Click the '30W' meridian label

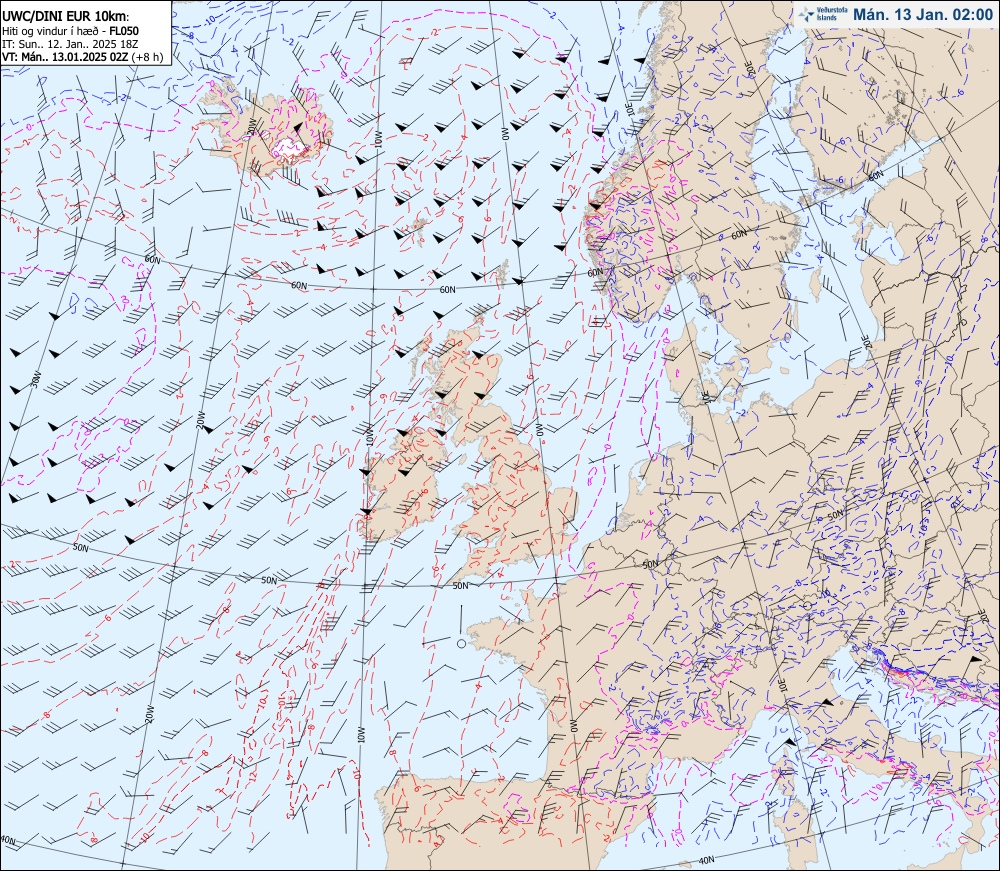36,379
